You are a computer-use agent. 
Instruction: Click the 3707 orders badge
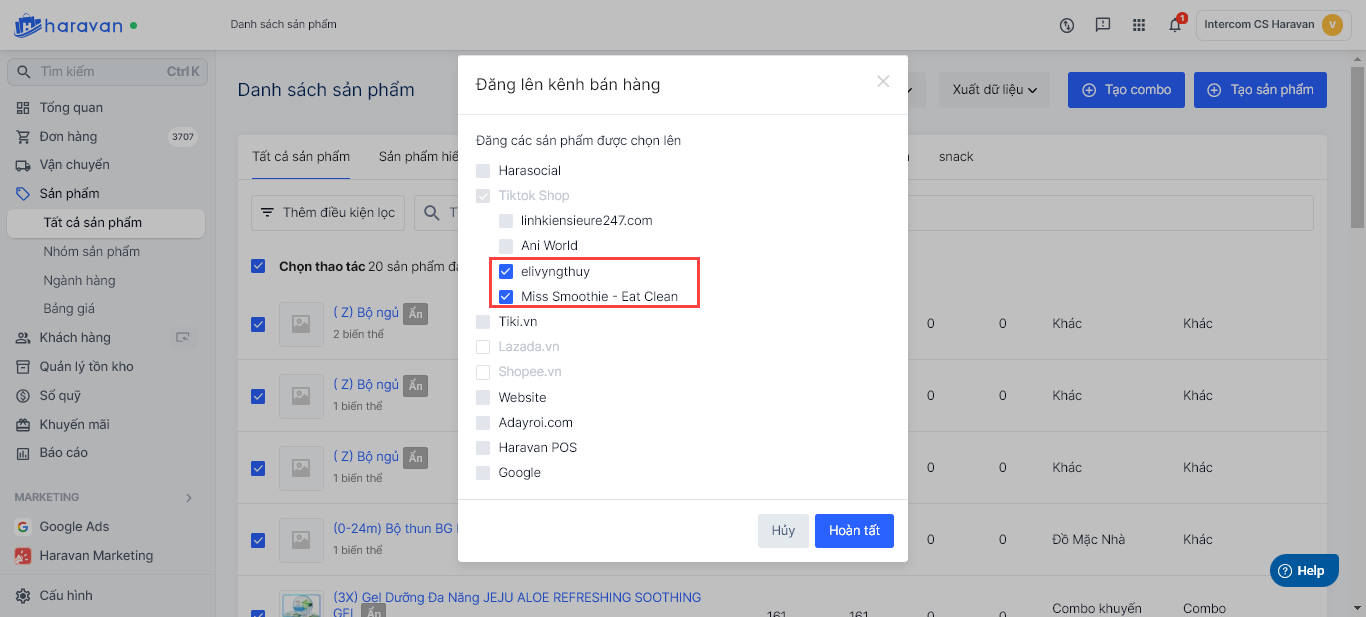183,137
